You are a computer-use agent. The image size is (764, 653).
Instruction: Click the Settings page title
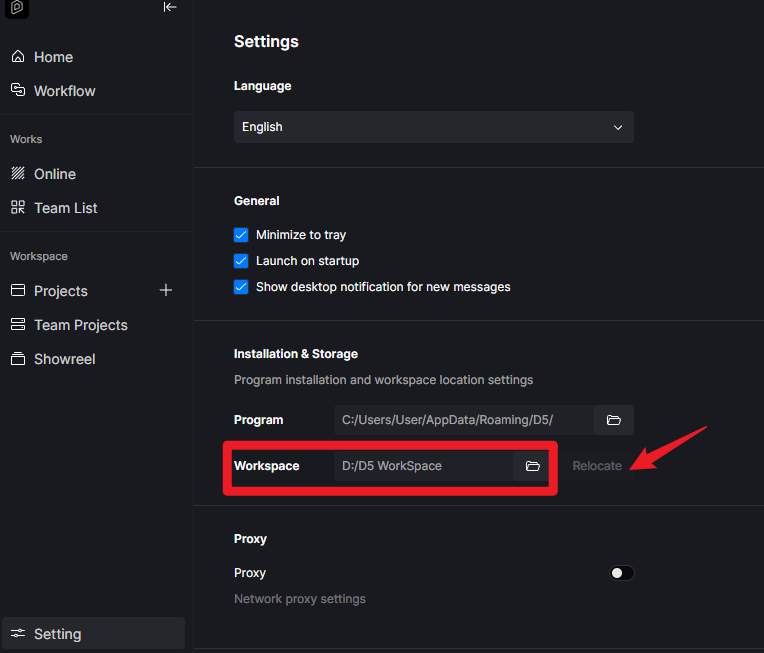coord(266,41)
